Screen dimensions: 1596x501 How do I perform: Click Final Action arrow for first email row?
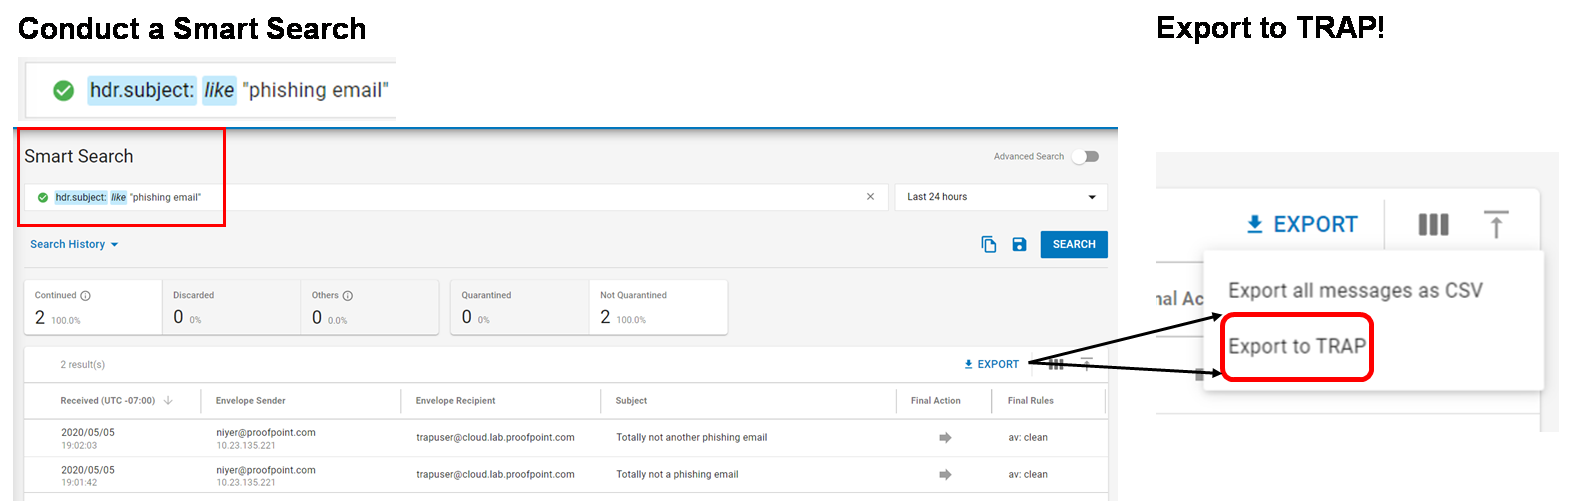coord(945,438)
